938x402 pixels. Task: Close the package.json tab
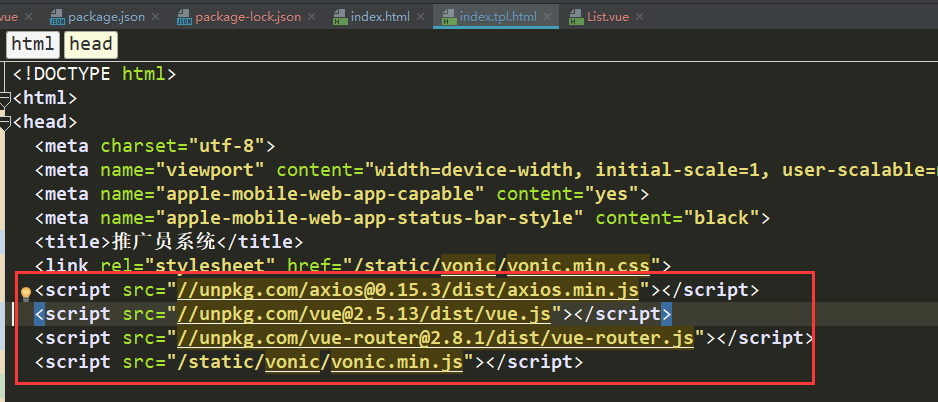pos(157,17)
